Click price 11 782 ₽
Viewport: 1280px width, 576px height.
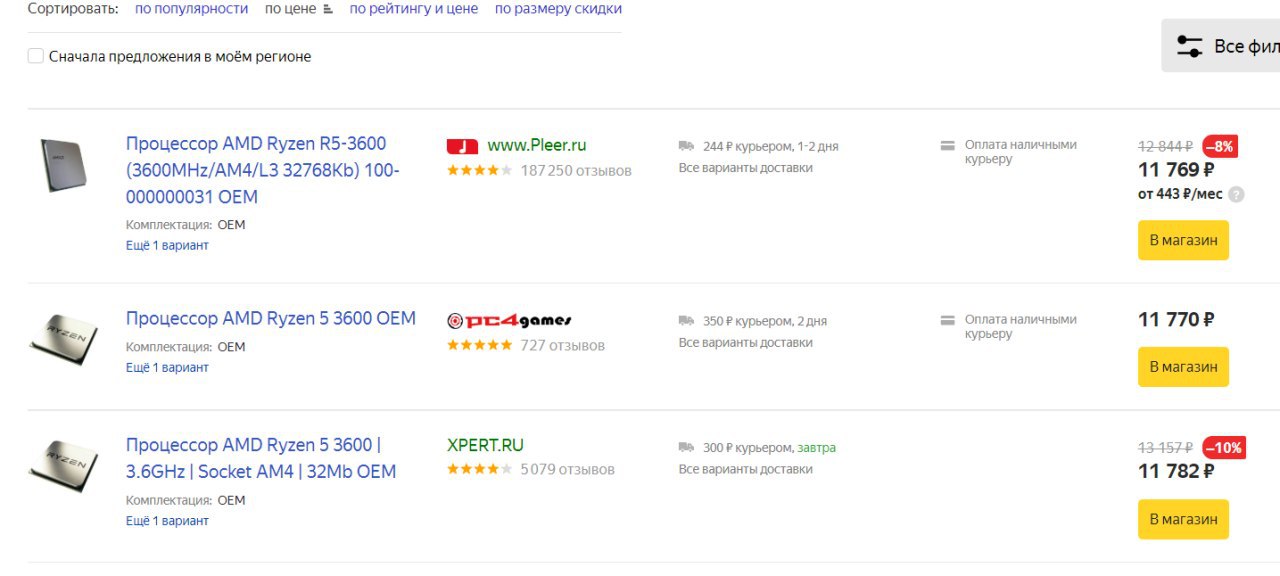click(1176, 471)
